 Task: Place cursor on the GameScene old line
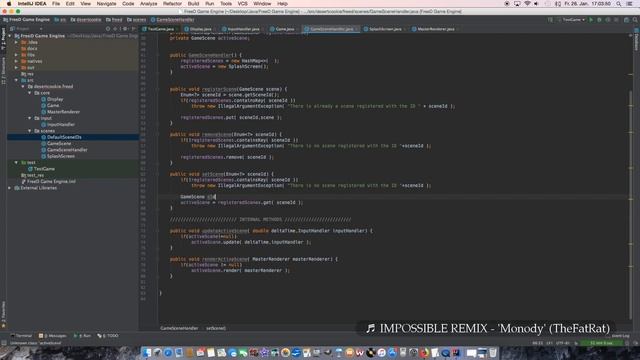pos(394,197)
